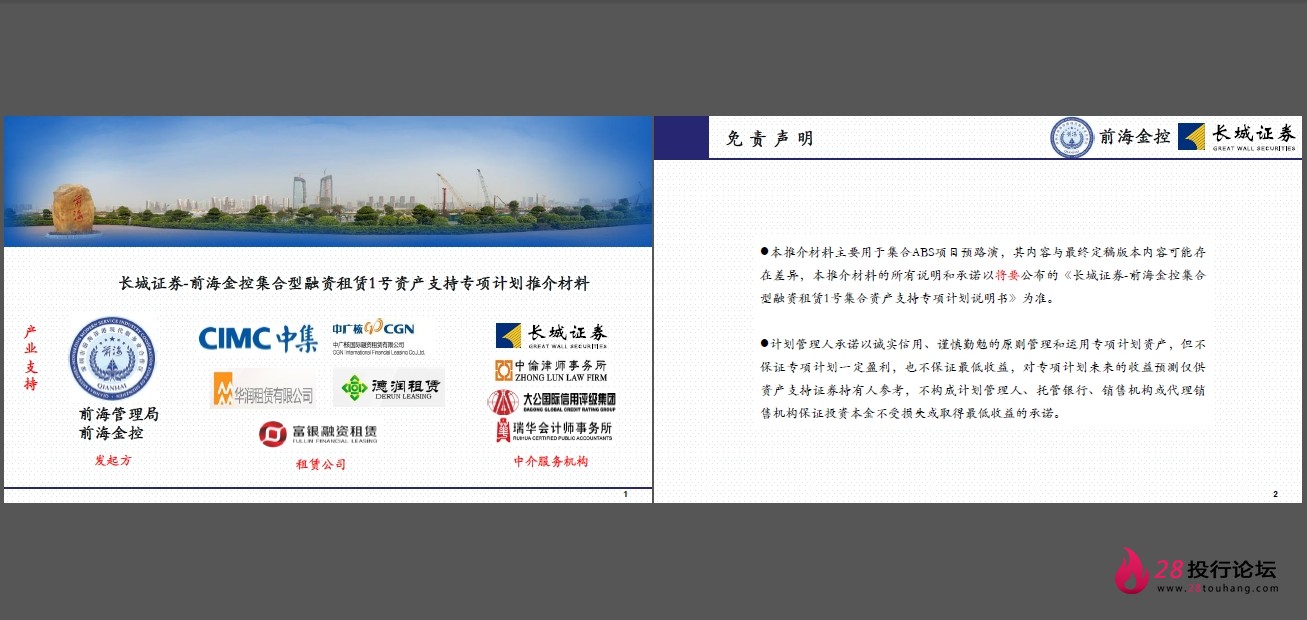The height and width of the screenshot is (620, 1307).
Task: Click the red 中介服务机构 caption
Action: point(551,461)
